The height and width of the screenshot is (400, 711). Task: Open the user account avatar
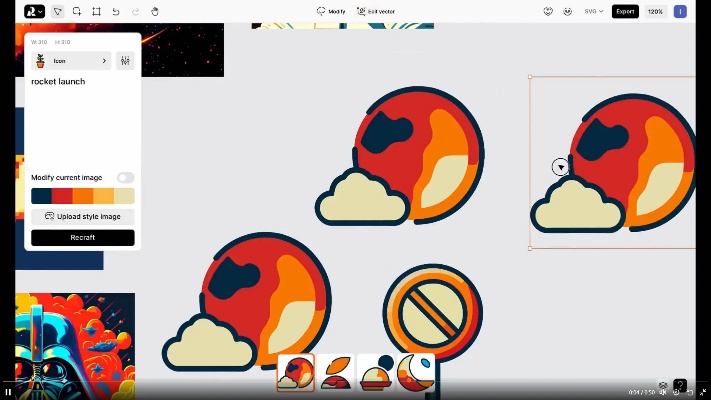pos(680,11)
